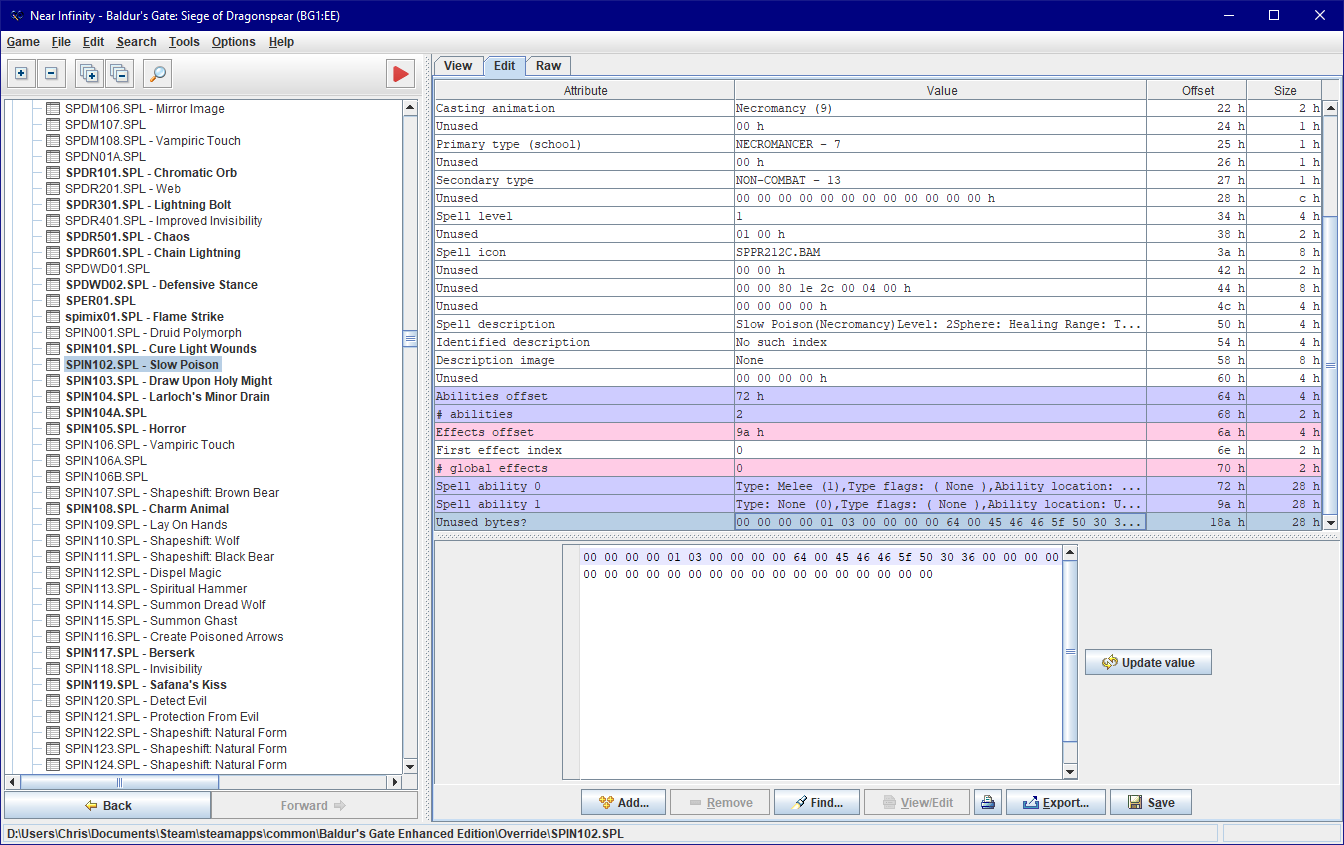The image size is (1344, 845).
Task: Select SPIN104.SPL - Larloch's Minor Drain
Action: [168, 397]
